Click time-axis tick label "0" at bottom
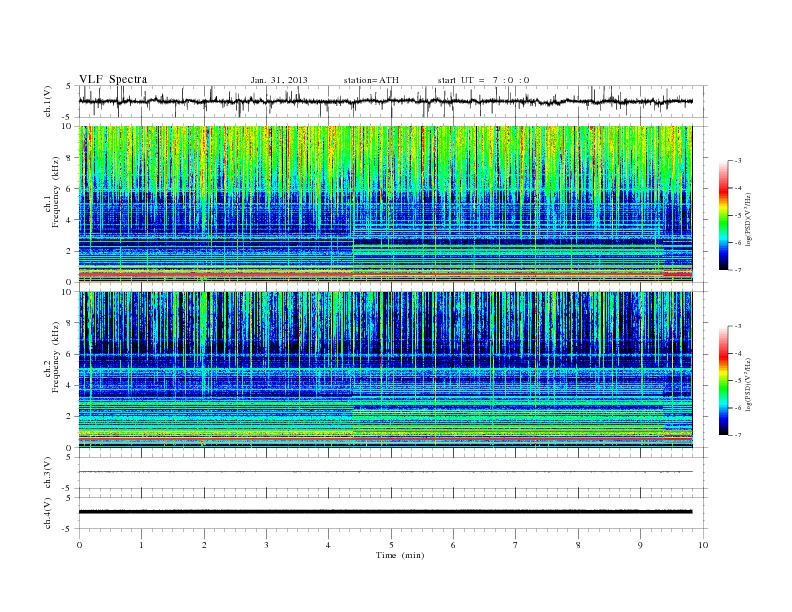The image size is (792, 612). coord(79,545)
